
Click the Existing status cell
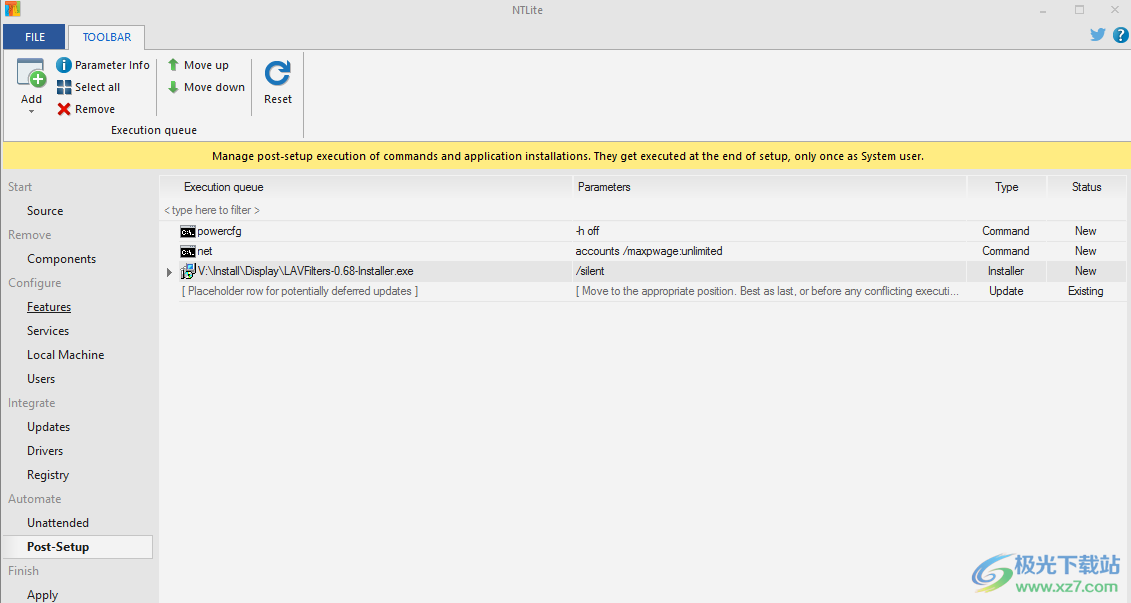(x=1086, y=291)
